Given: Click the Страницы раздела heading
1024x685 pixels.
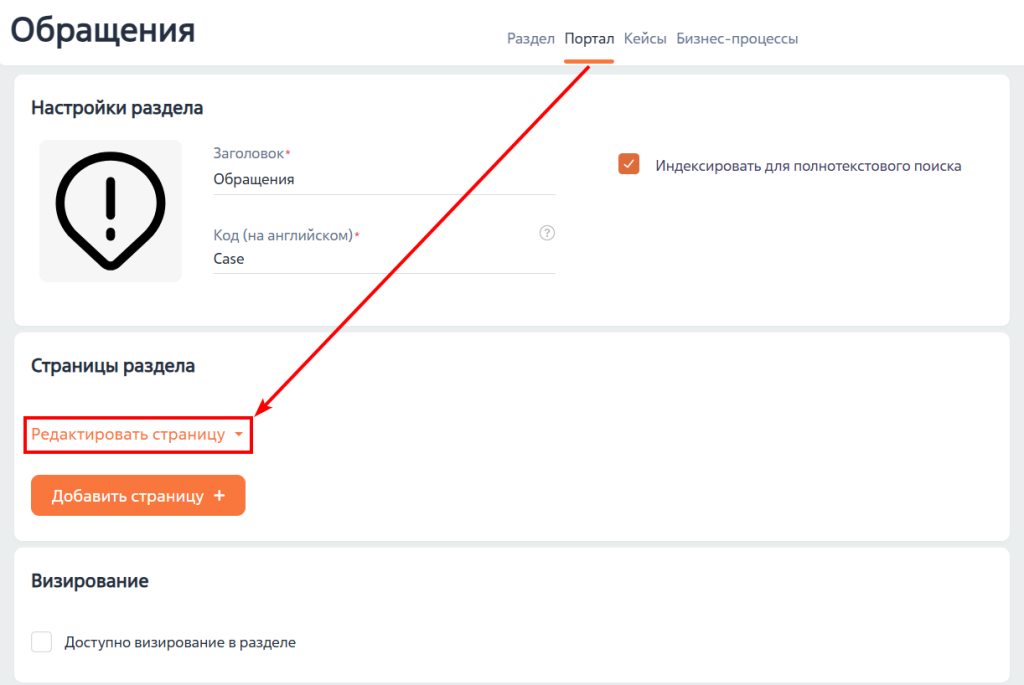Looking at the screenshot, I should point(112,366).
